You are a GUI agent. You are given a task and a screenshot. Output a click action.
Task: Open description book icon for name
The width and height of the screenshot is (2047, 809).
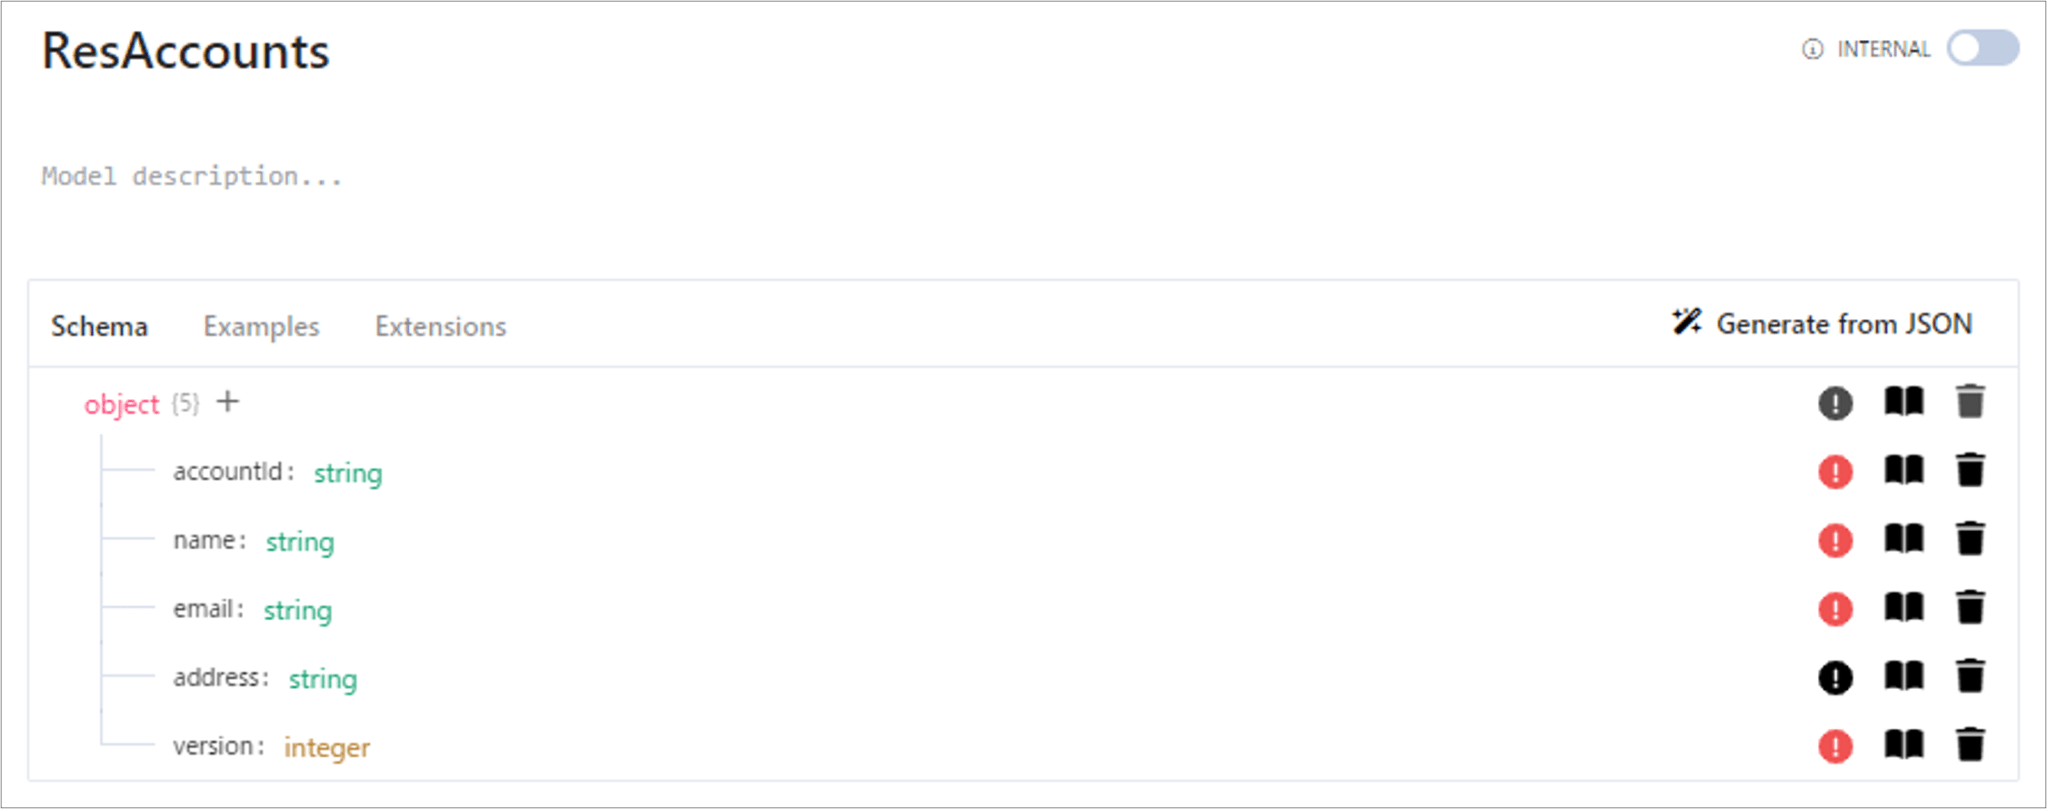[1903, 540]
